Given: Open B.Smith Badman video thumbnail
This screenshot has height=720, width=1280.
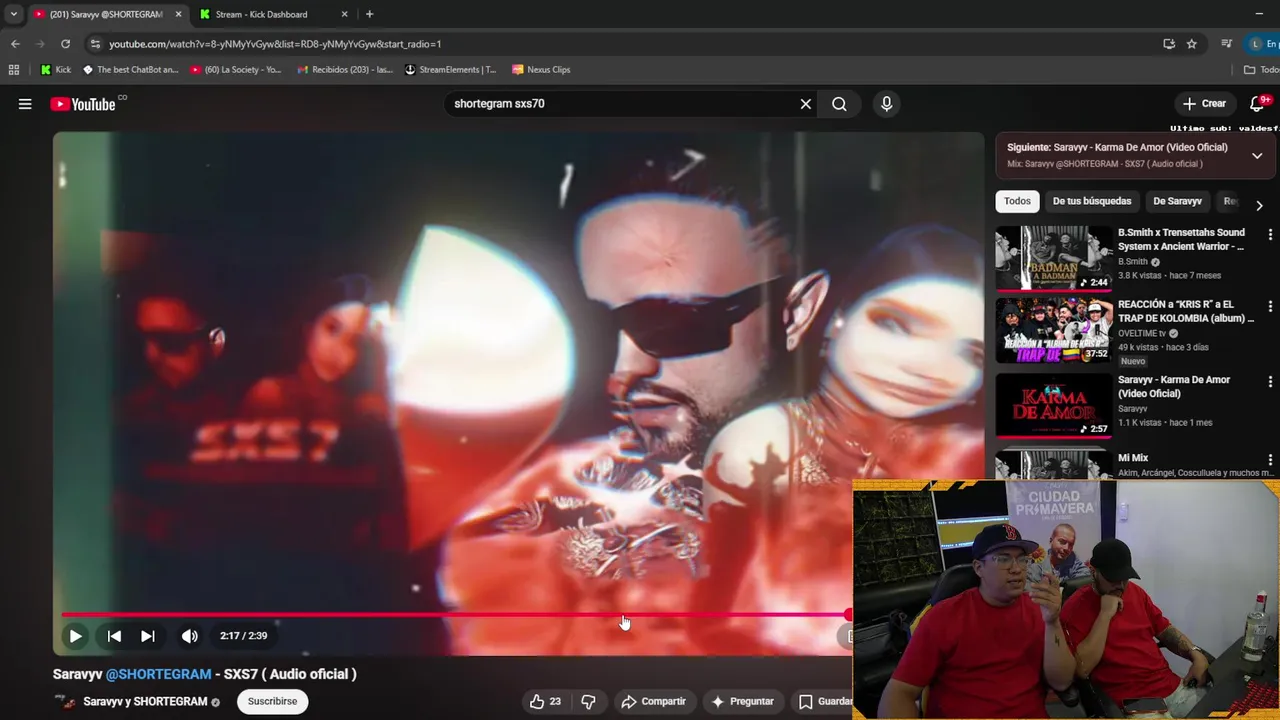Looking at the screenshot, I should tap(1054, 258).
